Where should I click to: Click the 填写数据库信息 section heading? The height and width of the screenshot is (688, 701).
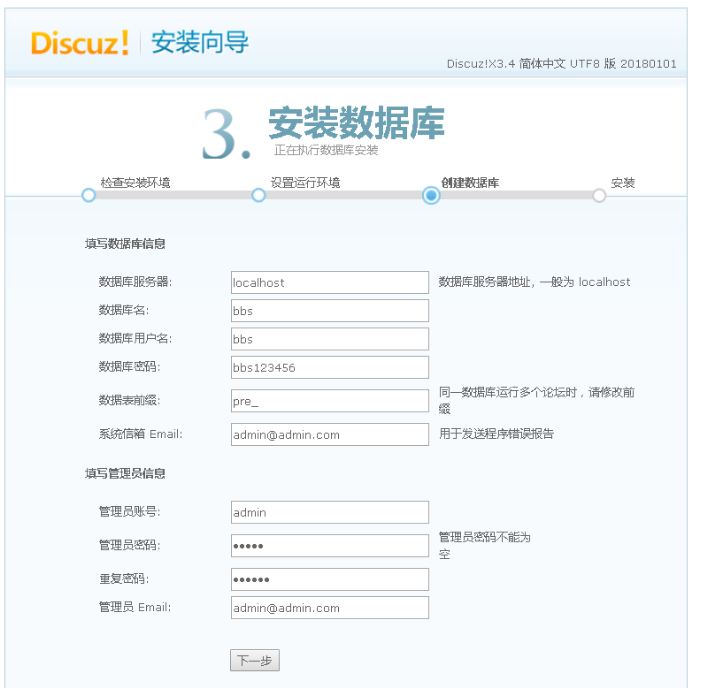(125, 244)
